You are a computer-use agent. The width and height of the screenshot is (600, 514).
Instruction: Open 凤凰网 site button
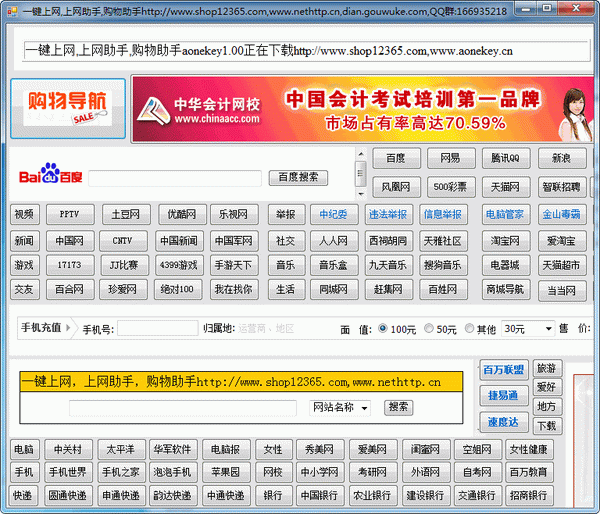[396, 187]
